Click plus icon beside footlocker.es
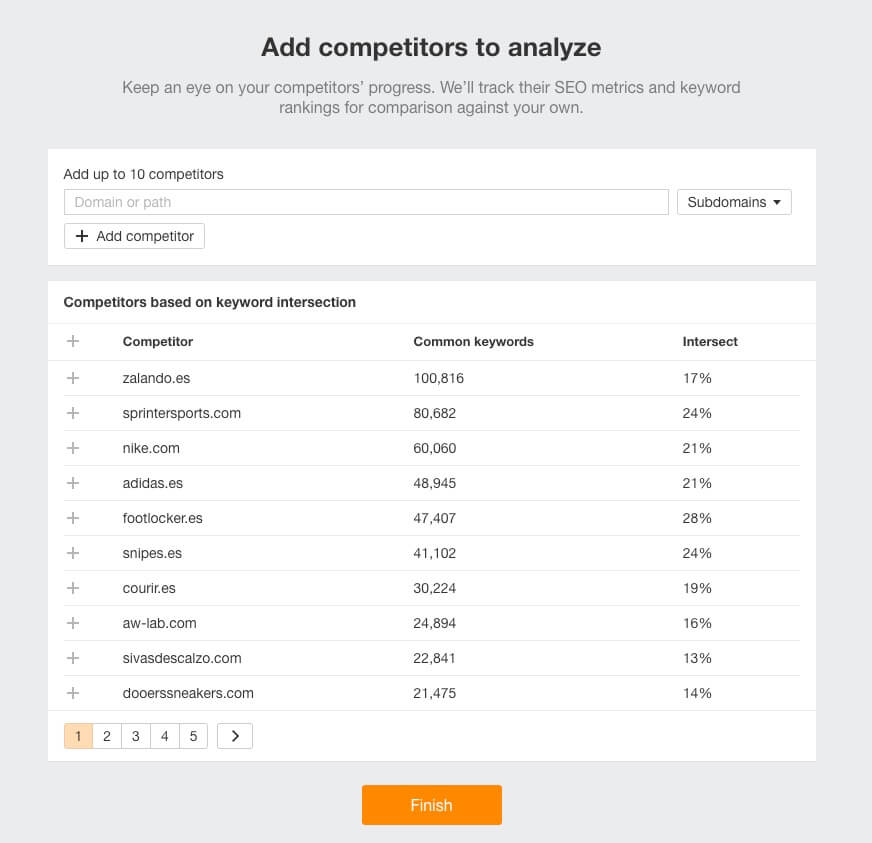Image resolution: width=872 pixels, height=843 pixels. point(72,518)
